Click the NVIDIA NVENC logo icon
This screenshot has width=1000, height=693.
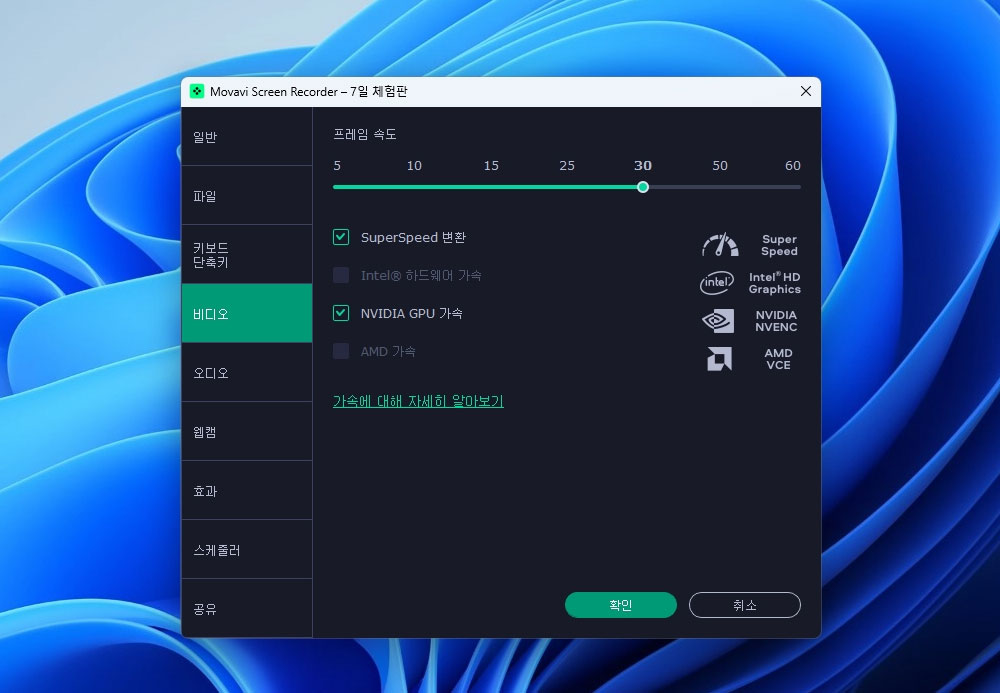pyautogui.click(x=718, y=321)
